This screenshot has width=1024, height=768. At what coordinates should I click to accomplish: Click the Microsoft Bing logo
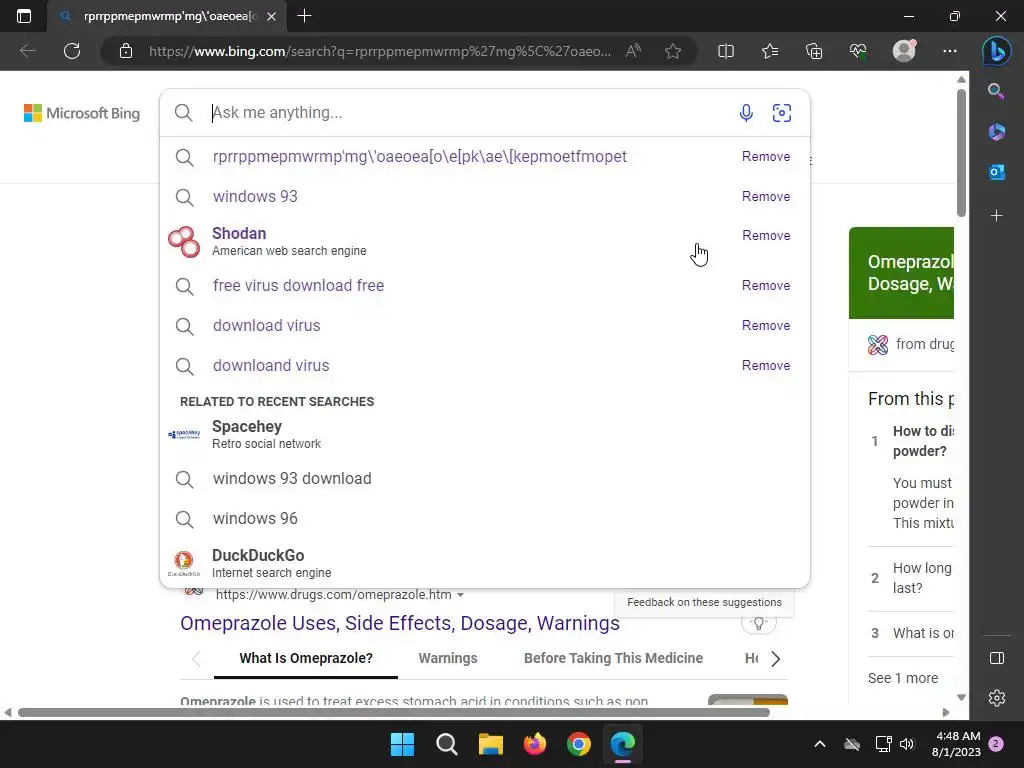(x=82, y=113)
